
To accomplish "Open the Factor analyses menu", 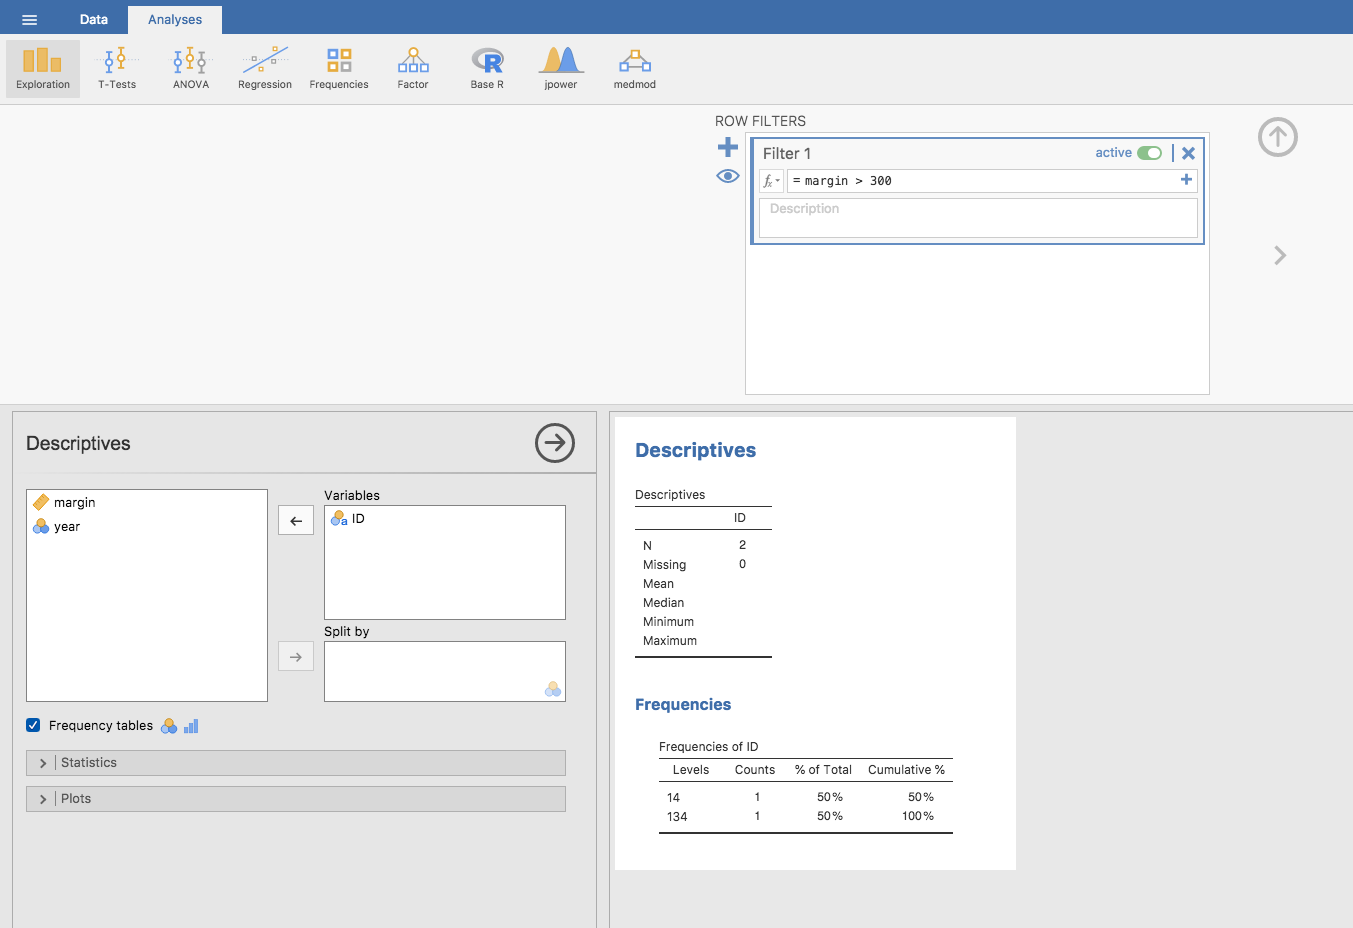I will (x=413, y=68).
